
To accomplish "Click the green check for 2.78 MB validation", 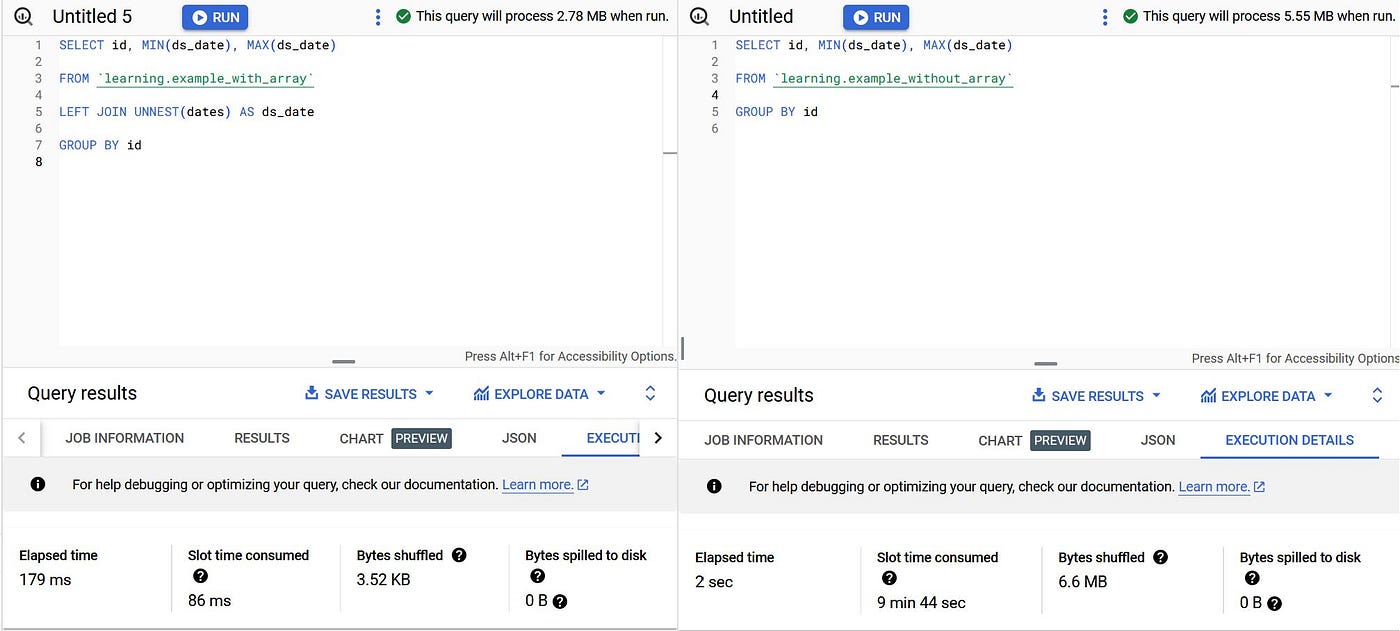I will click(403, 16).
